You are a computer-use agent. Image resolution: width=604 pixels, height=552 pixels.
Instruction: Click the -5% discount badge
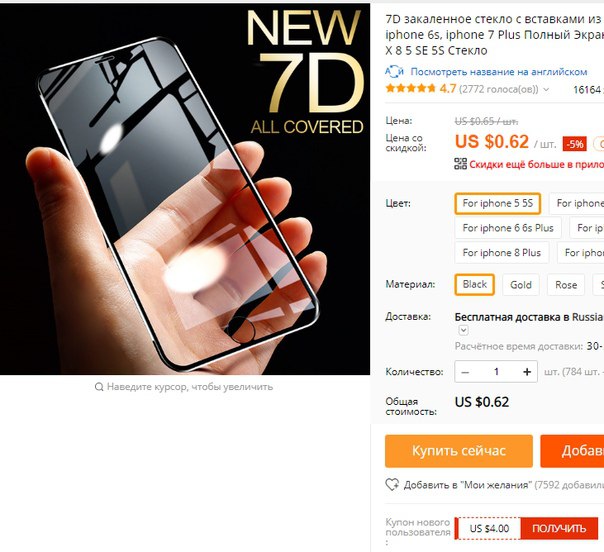(575, 144)
